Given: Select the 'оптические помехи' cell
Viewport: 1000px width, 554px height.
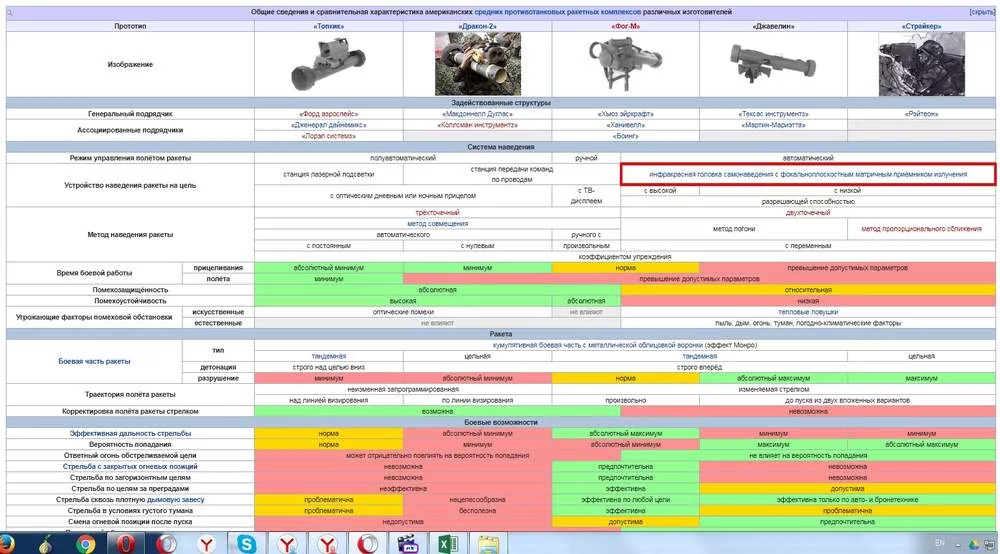Looking at the screenshot, I should click(403, 312).
